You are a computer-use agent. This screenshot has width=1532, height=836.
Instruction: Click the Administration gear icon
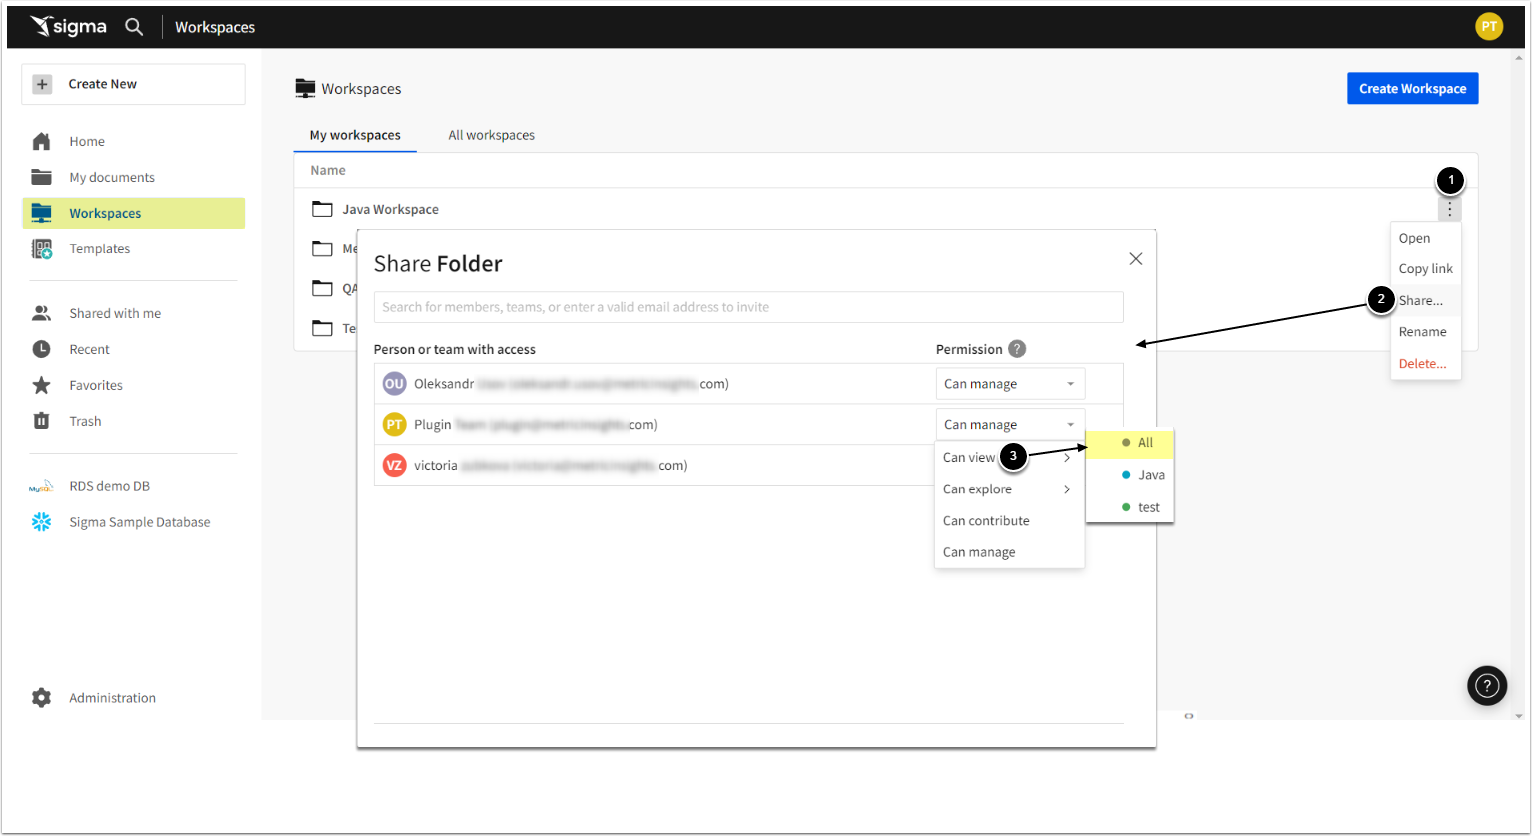41,698
